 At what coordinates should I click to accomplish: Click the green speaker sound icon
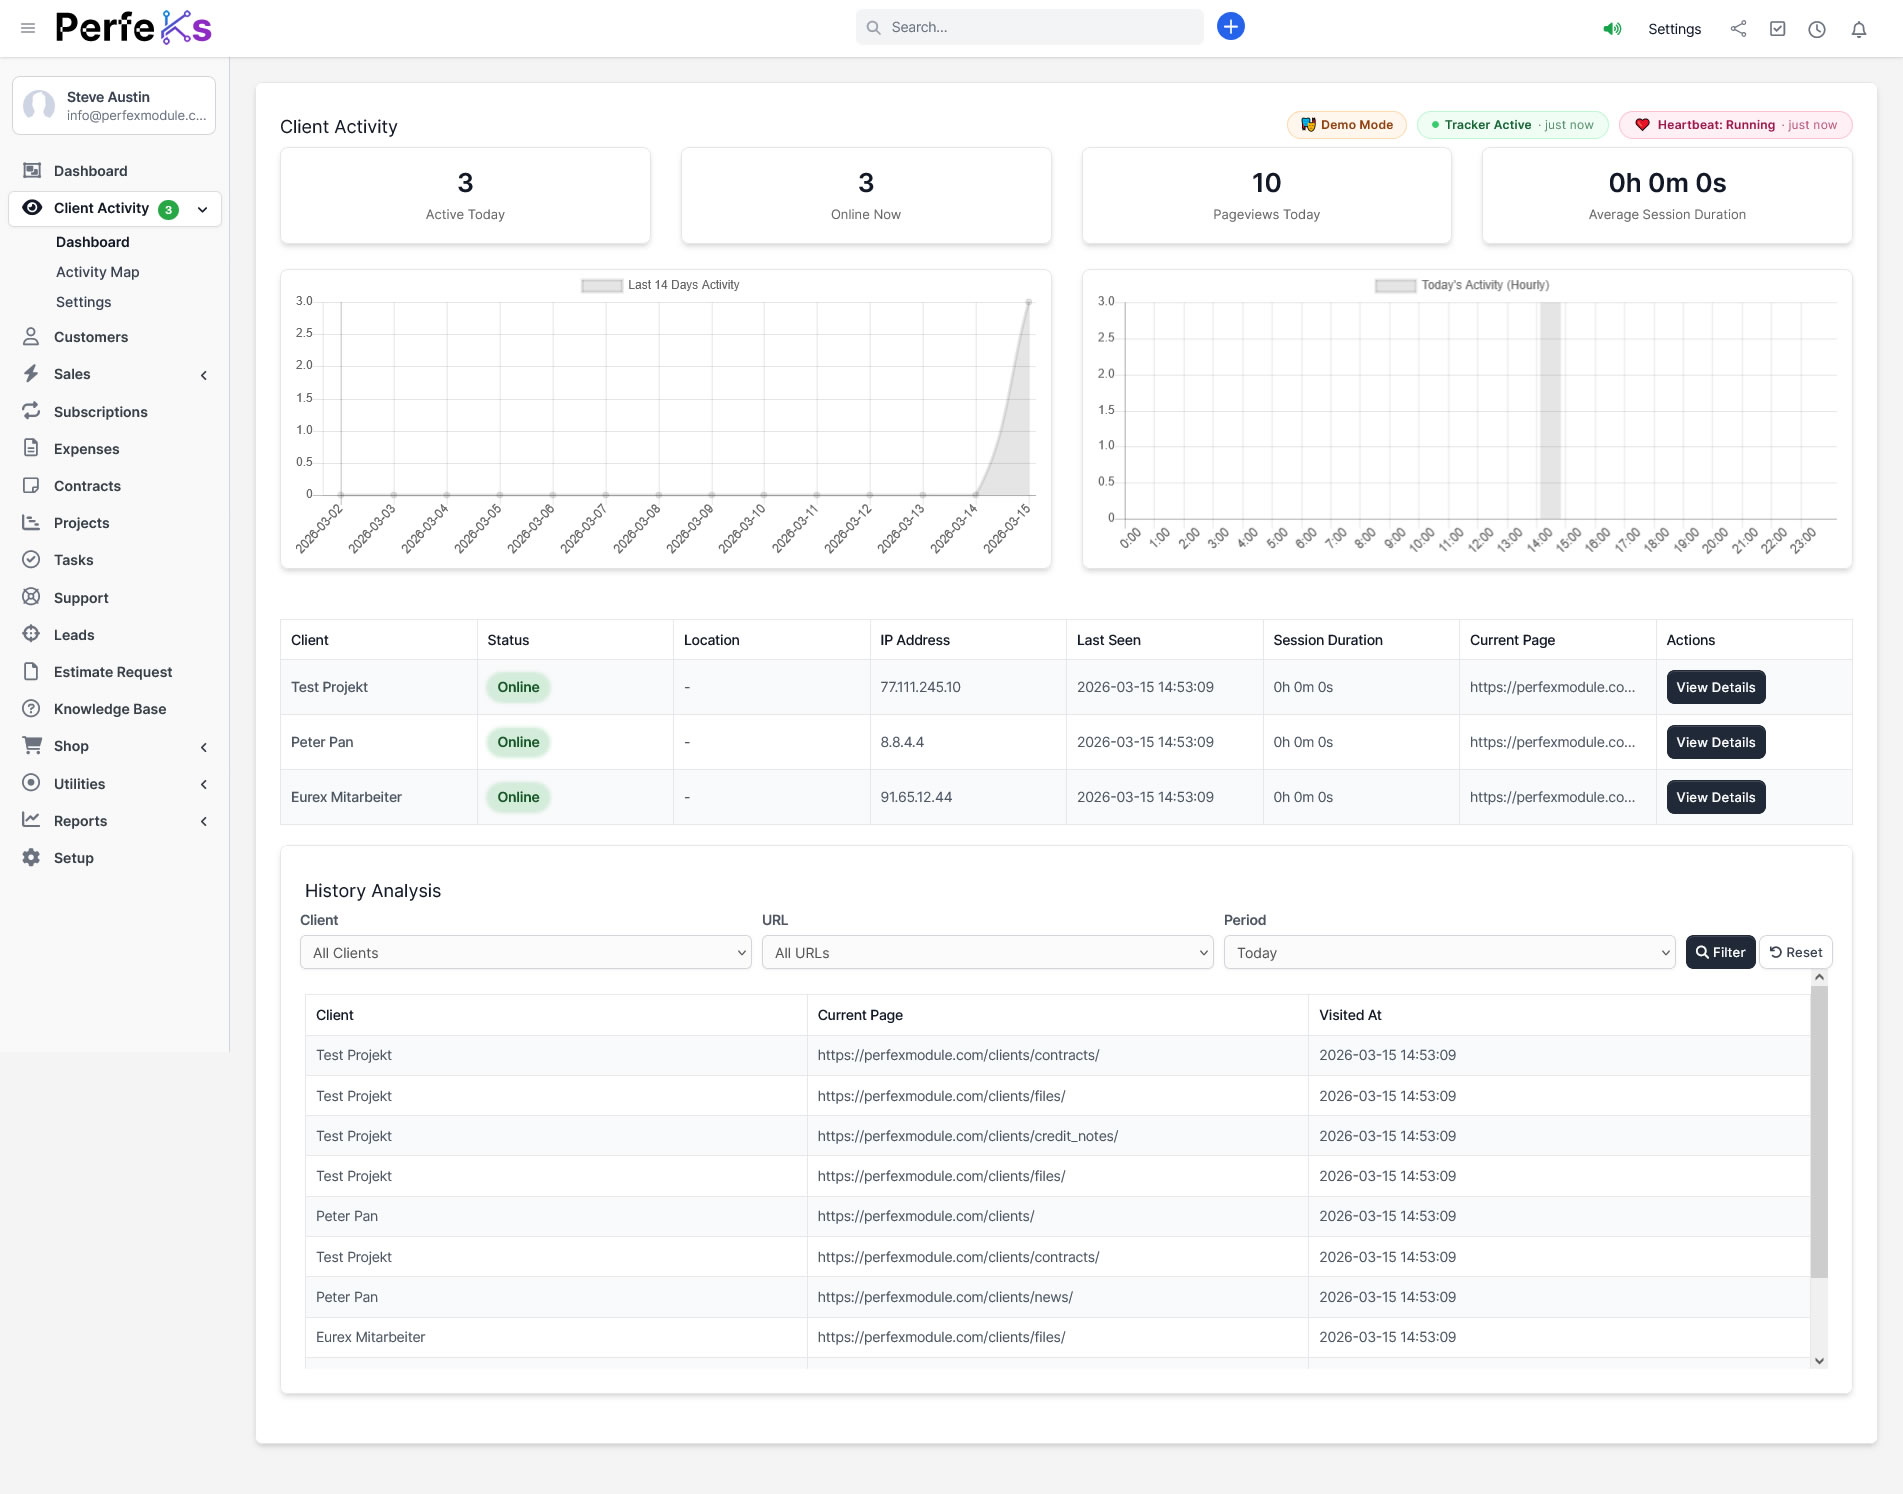pos(1612,29)
